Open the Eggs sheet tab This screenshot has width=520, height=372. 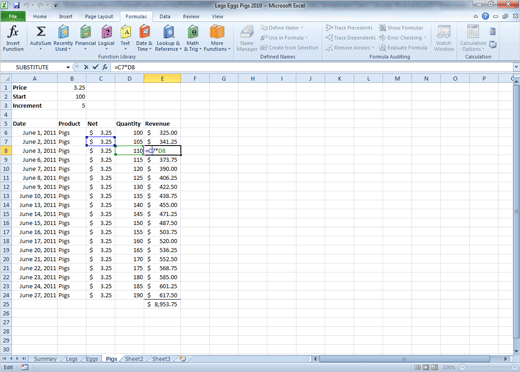point(92,359)
